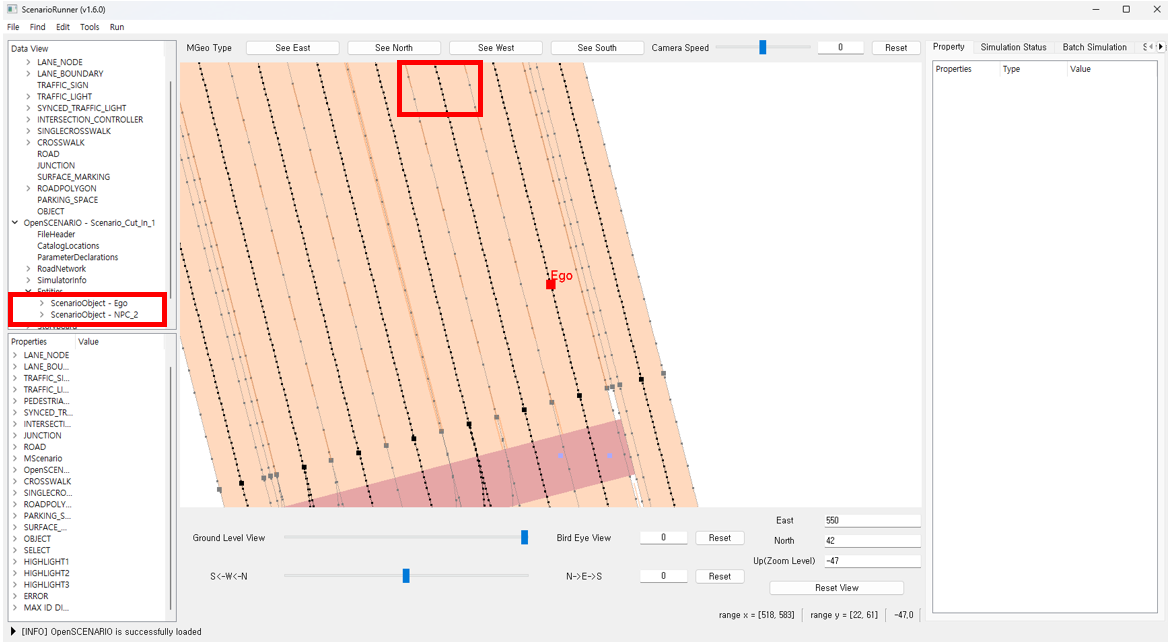Image resolution: width=1168 pixels, height=642 pixels.
Task: Click the Reset View button
Action: coord(836,588)
